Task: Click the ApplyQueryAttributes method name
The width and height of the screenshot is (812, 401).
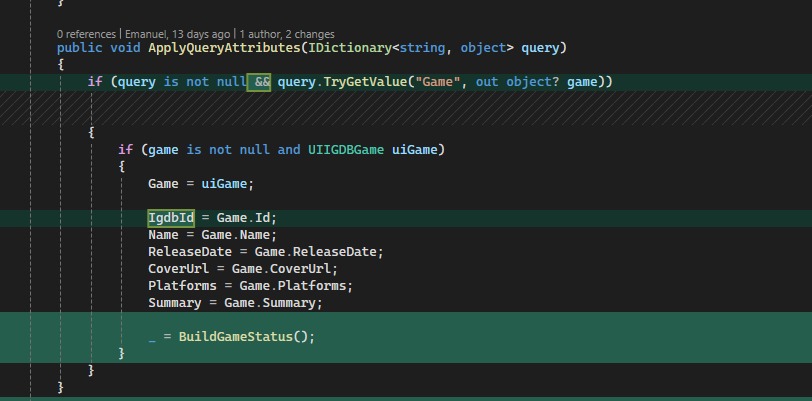Action: pyautogui.click(x=224, y=48)
